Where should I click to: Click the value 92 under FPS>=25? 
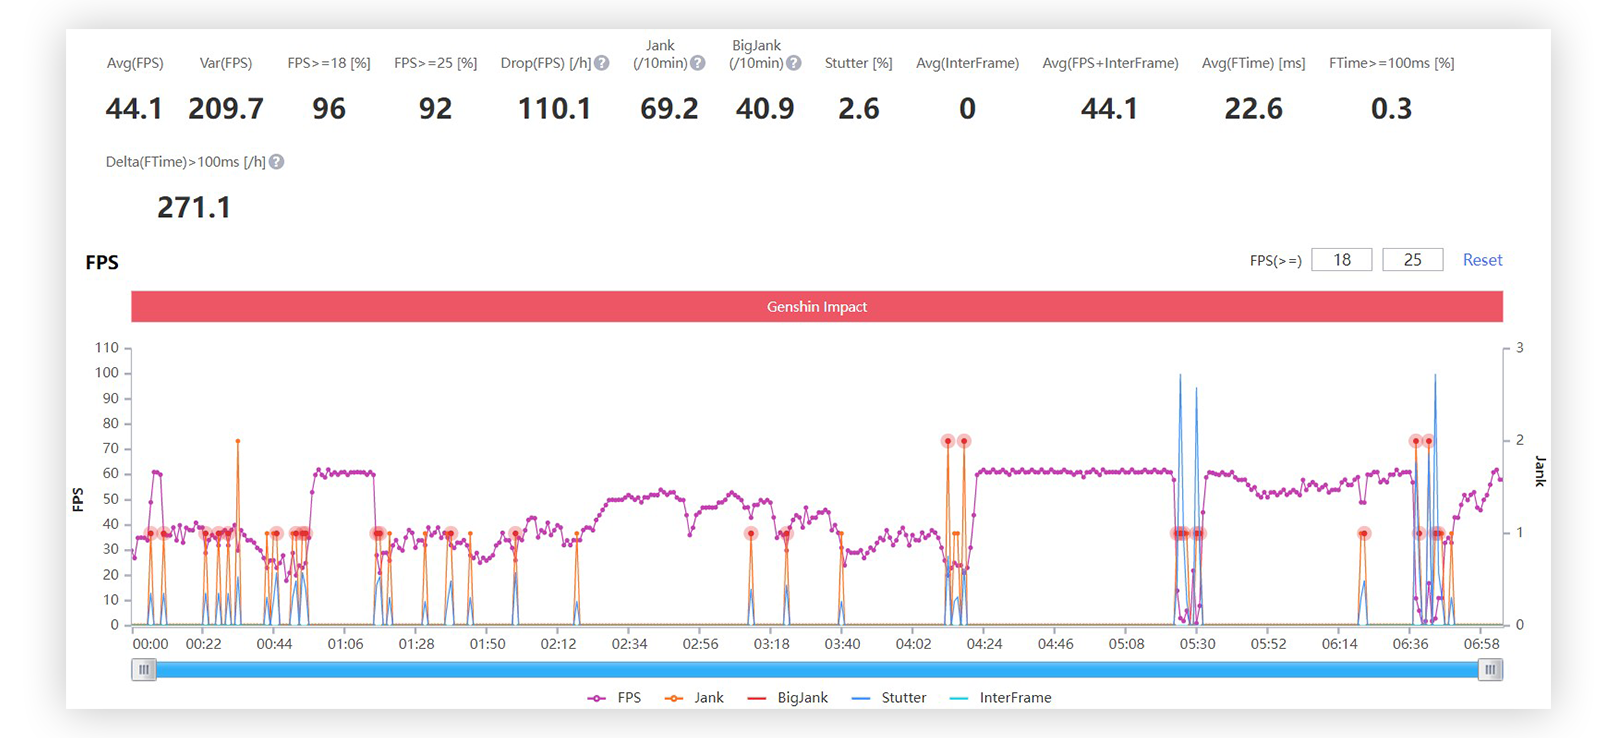(436, 109)
